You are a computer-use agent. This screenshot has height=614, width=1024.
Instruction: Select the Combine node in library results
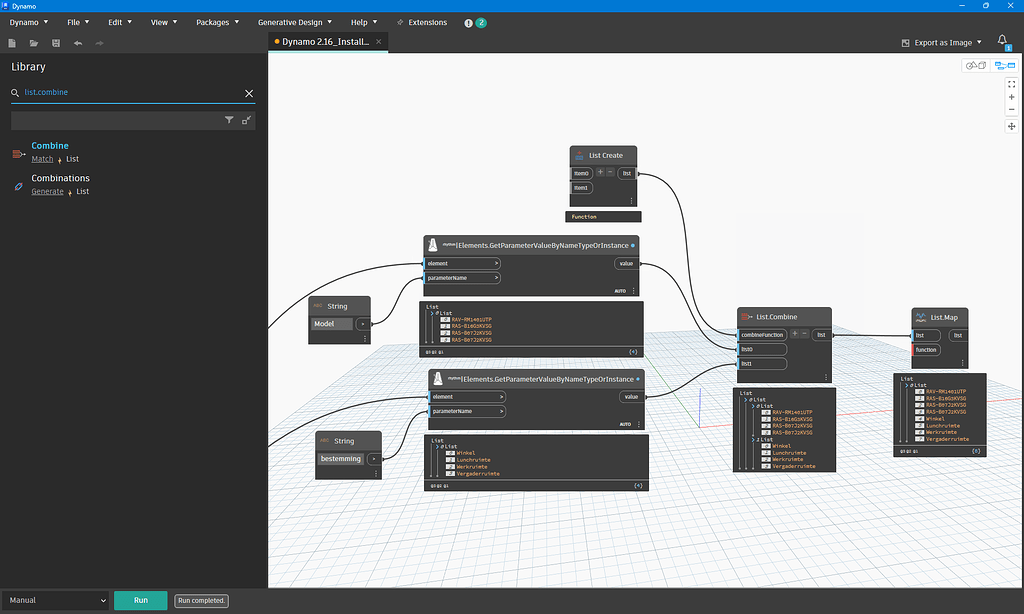tap(50, 146)
